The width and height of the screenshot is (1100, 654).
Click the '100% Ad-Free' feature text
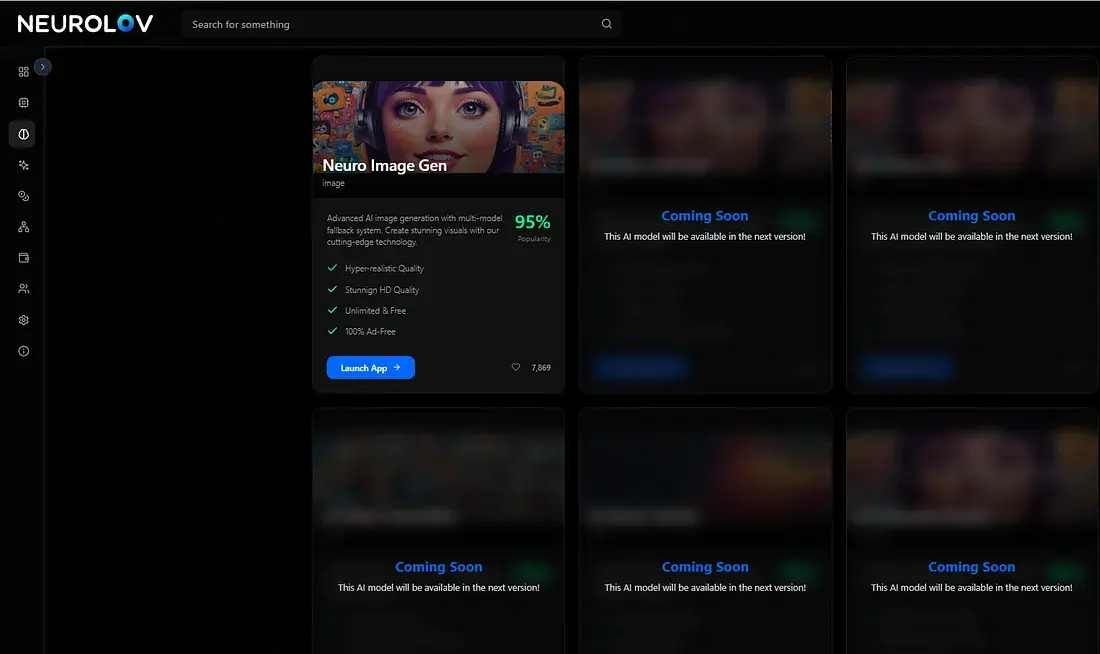click(370, 331)
